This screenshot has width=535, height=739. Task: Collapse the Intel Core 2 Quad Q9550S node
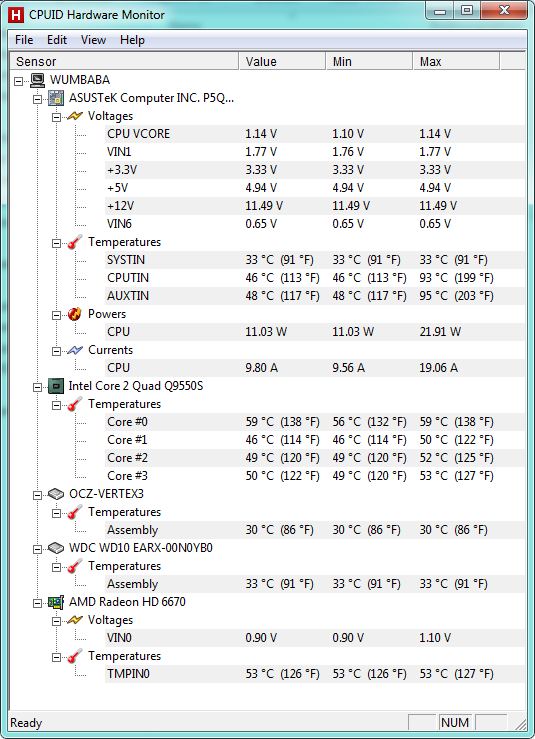tap(37, 387)
